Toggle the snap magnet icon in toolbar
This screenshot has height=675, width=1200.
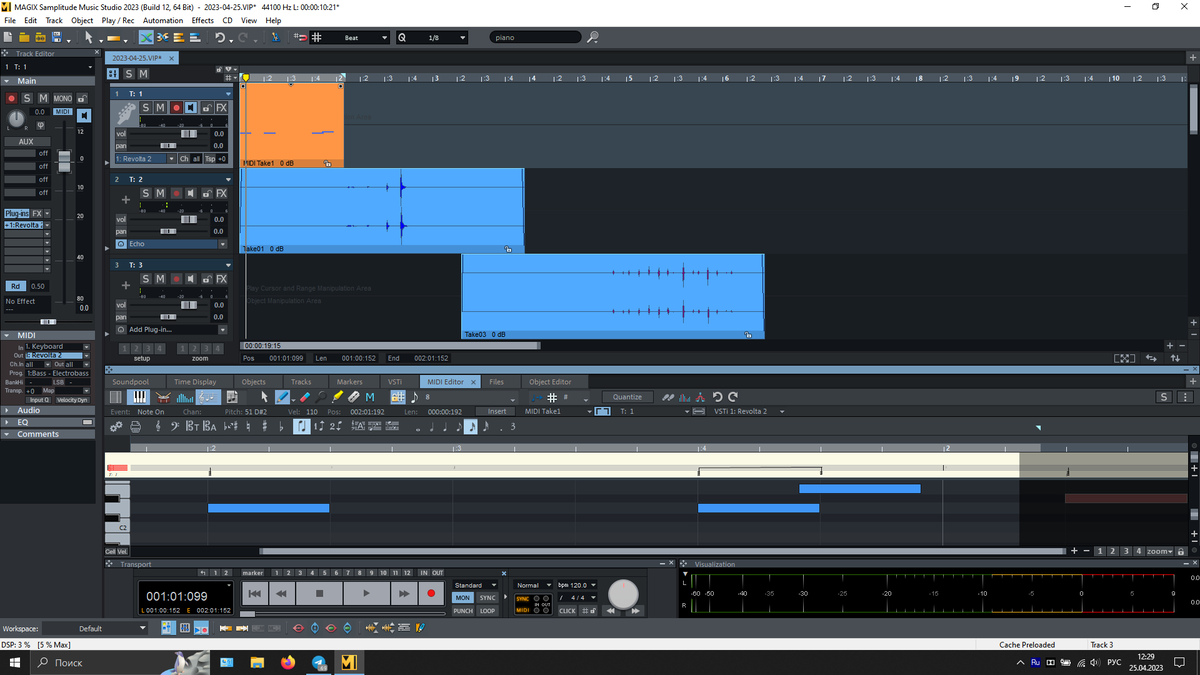click(x=301, y=37)
